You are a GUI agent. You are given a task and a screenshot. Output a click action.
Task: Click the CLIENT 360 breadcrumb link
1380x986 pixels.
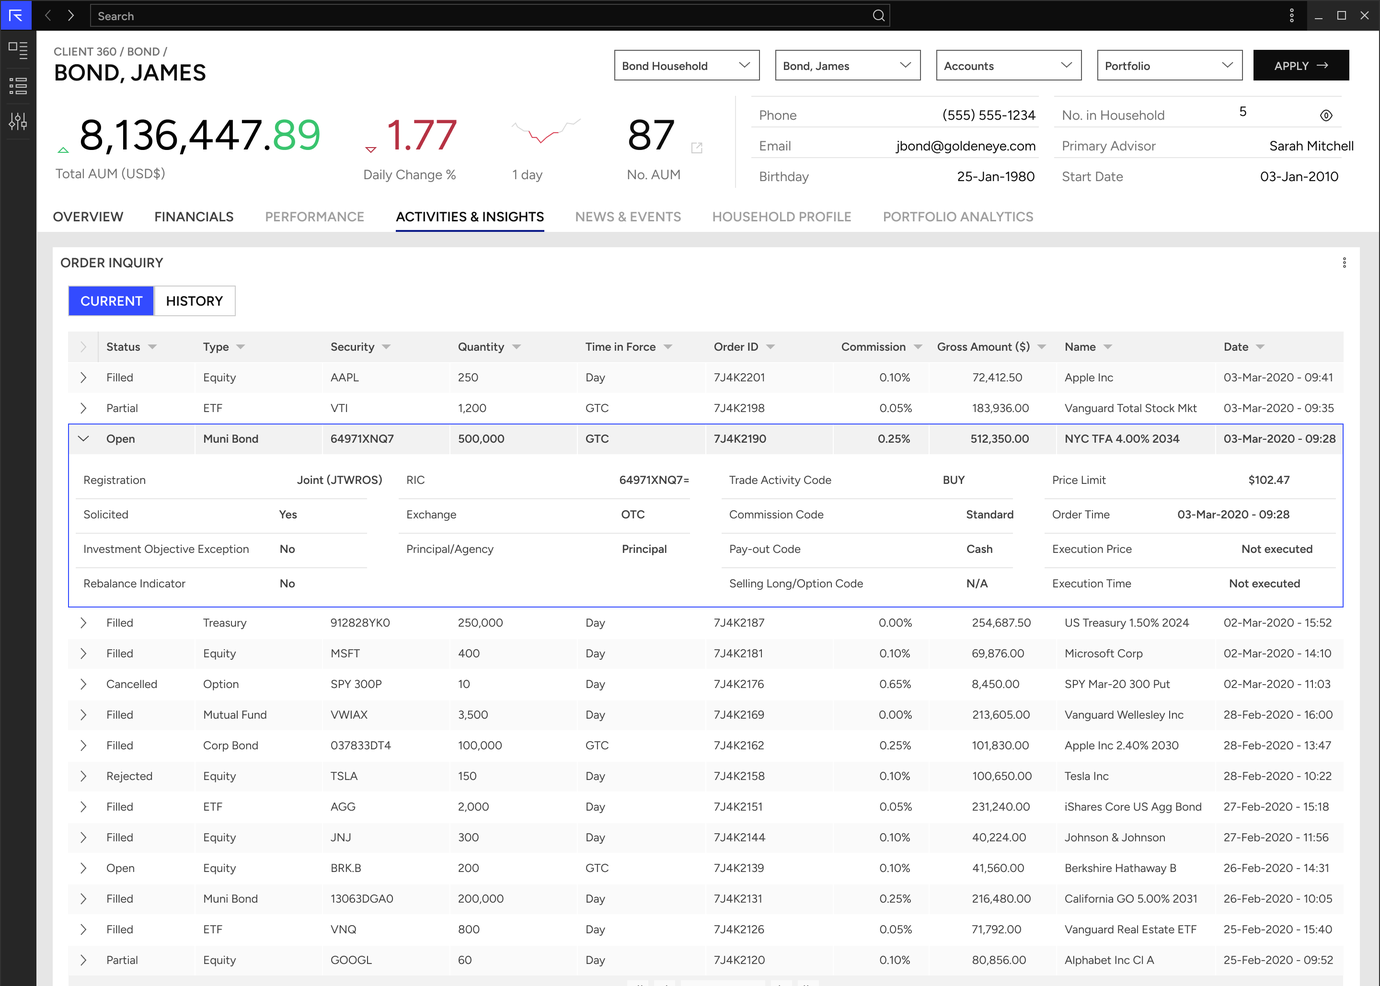coord(85,52)
